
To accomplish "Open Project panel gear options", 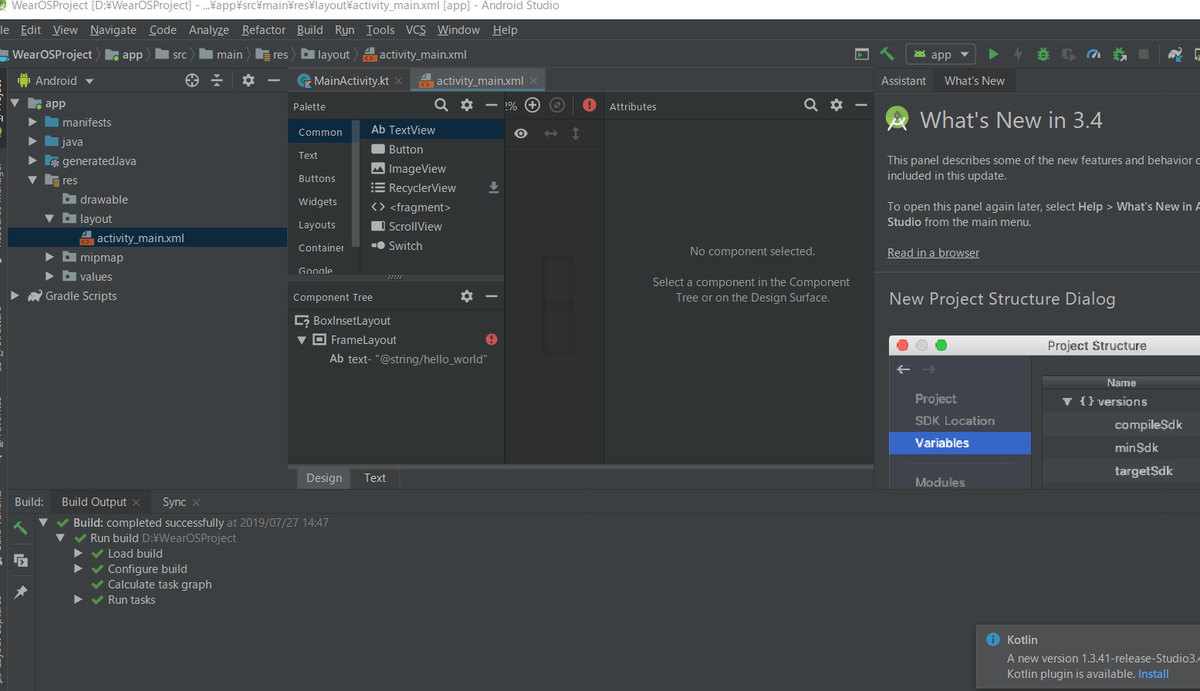I will 248,80.
